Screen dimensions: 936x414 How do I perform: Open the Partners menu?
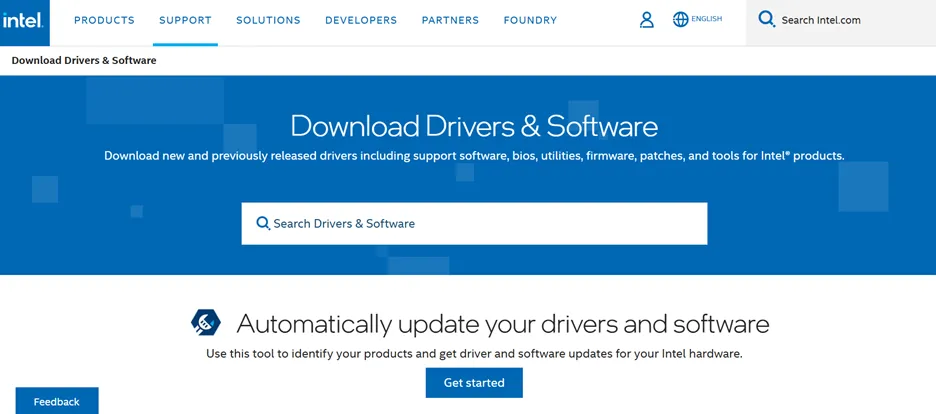pos(450,20)
